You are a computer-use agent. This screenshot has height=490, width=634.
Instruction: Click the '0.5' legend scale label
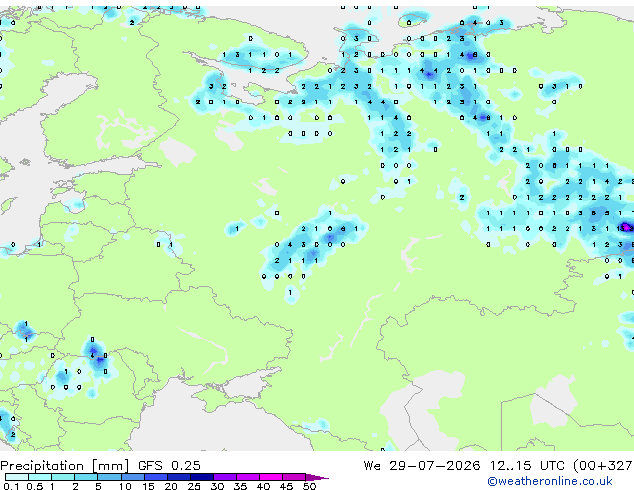point(35,486)
